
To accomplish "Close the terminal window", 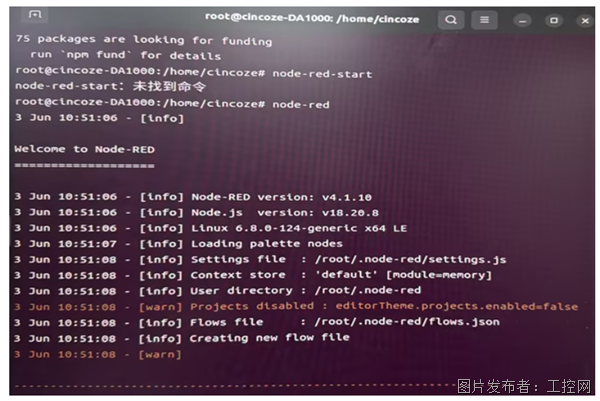I will click(585, 21).
